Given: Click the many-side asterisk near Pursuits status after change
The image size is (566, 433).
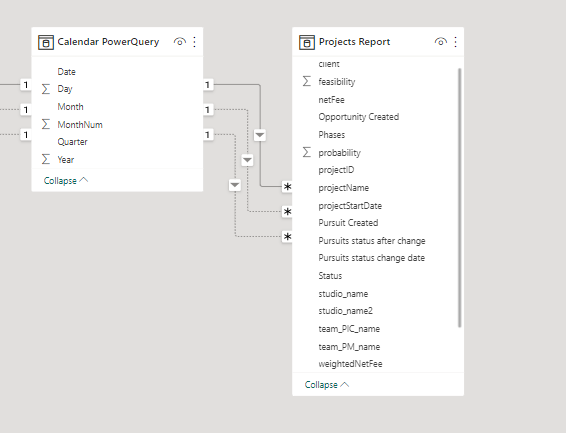Looking at the screenshot, I should 287,237.
